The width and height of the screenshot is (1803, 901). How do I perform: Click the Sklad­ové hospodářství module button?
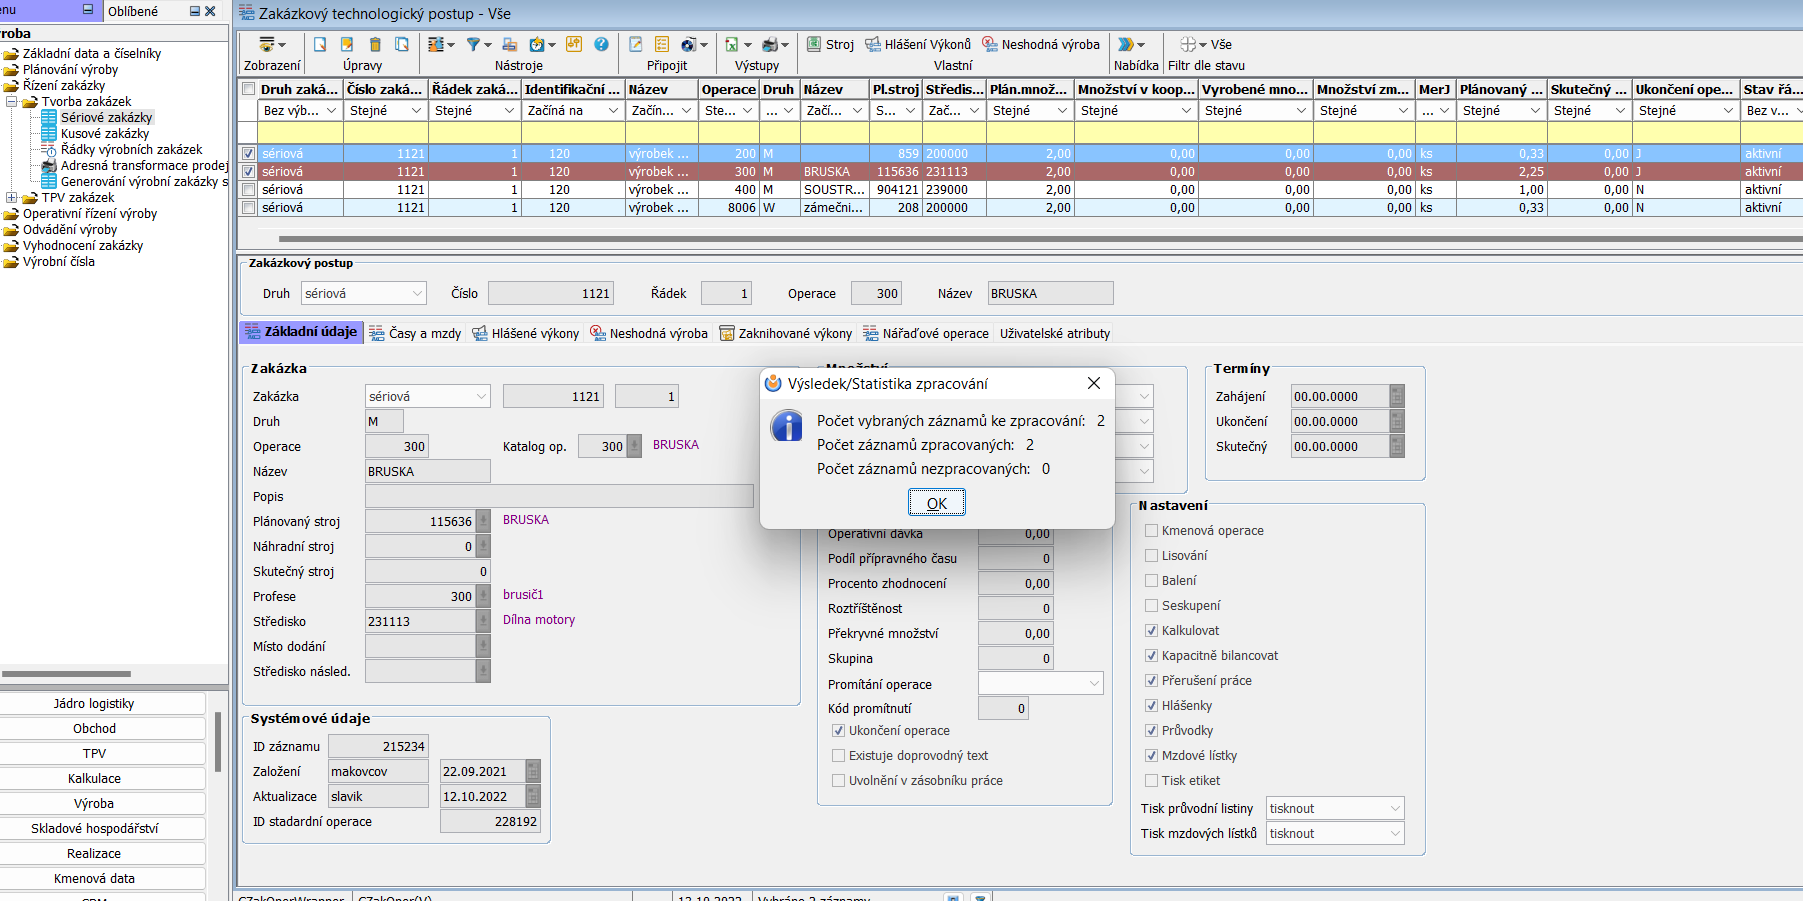(95, 828)
